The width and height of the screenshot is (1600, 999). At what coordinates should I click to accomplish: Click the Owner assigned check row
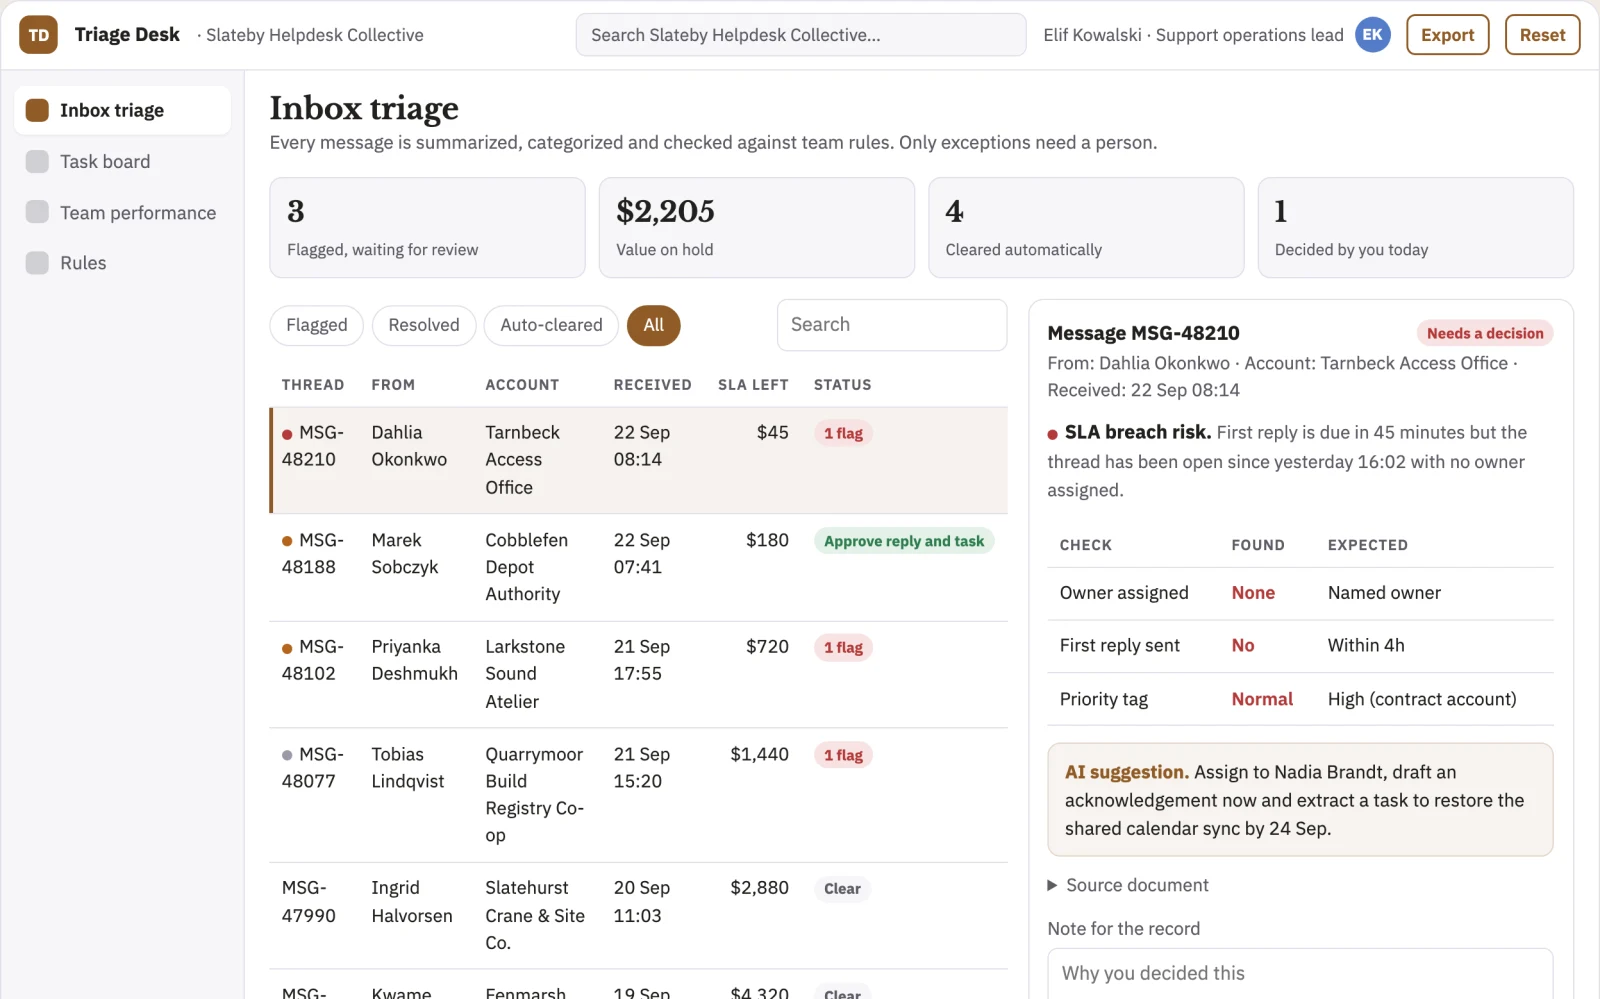(x=1300, y=593)
